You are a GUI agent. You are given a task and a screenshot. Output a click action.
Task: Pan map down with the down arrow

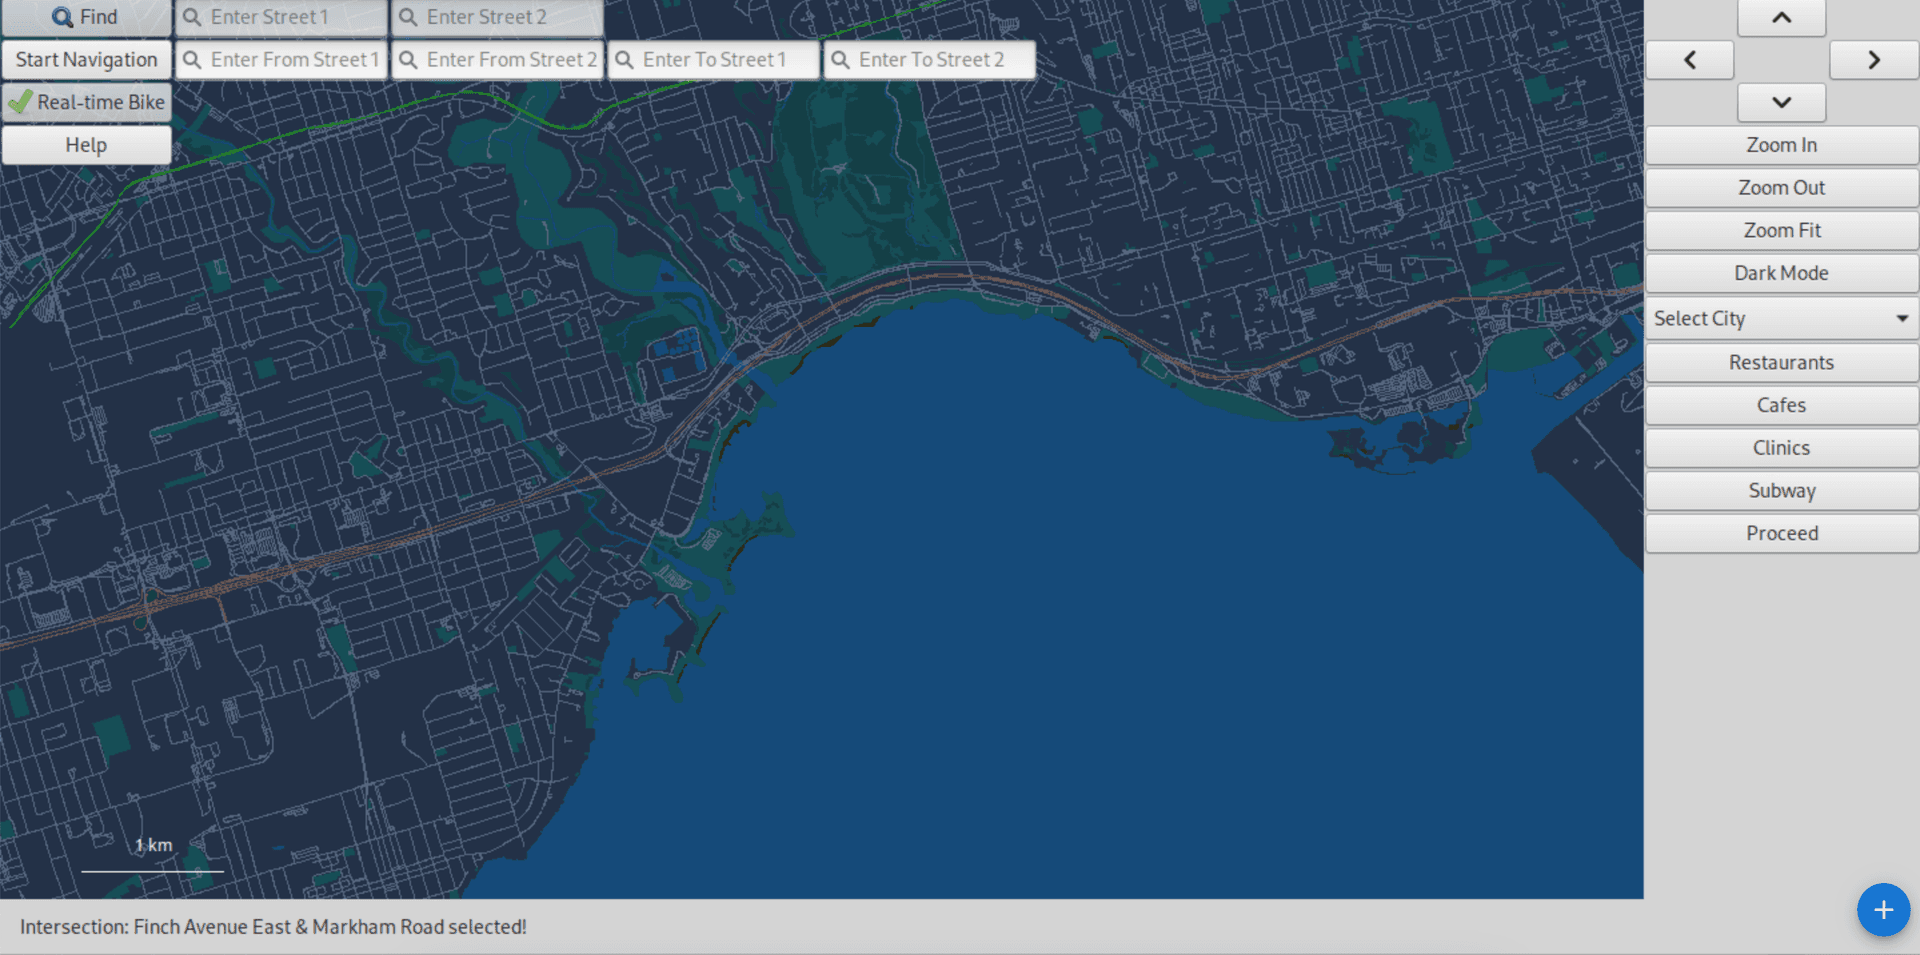coord(1781,102)
